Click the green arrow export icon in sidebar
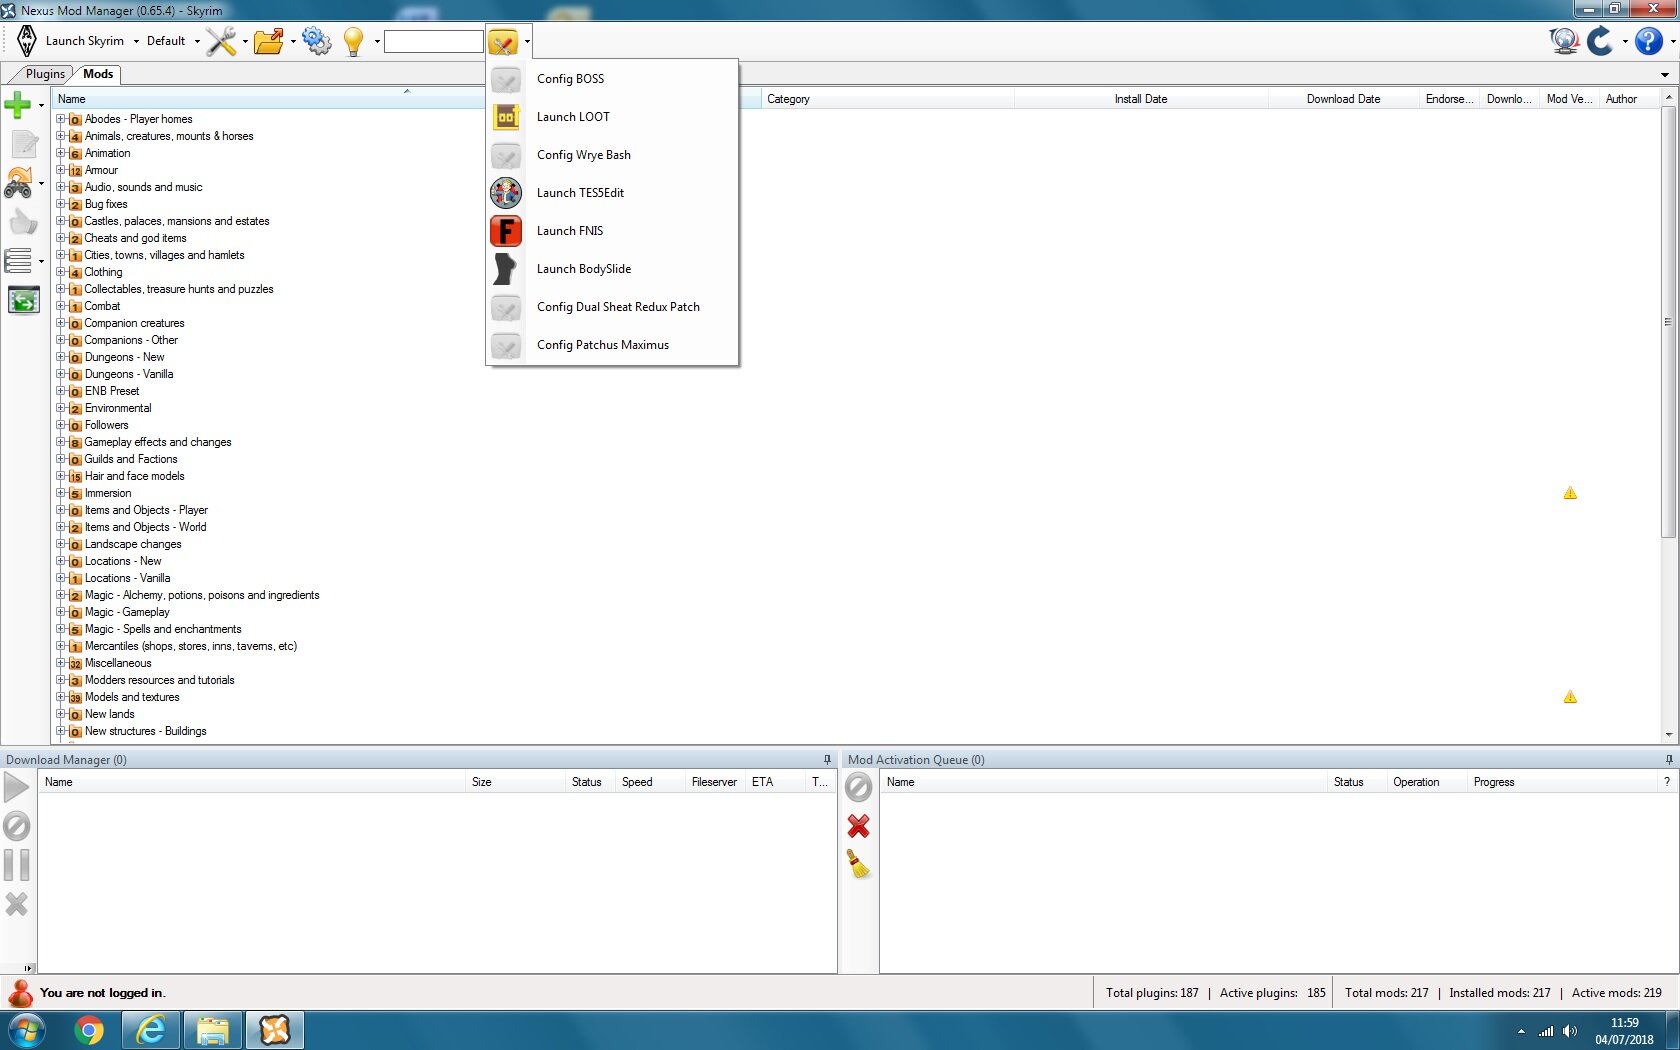1680x1050 pixels. point(23,300)
